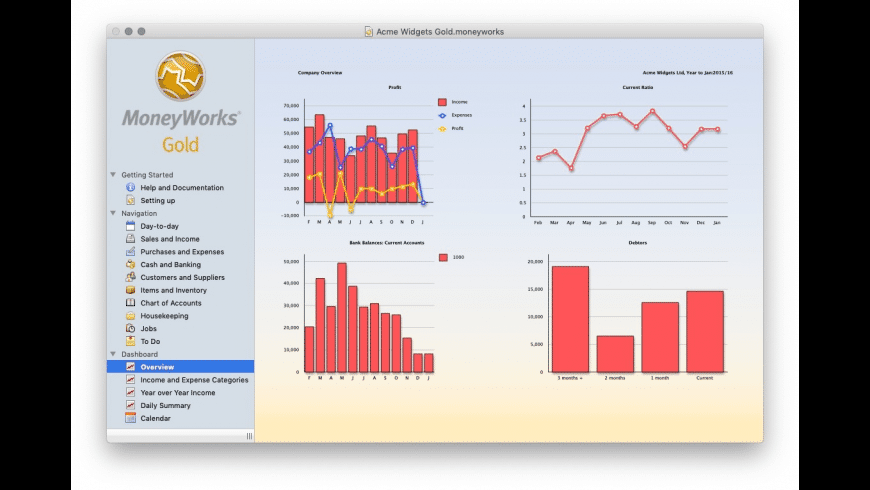Click the Year over Year Income icon
The image size is (870, 490).
(x=130, y=392)
